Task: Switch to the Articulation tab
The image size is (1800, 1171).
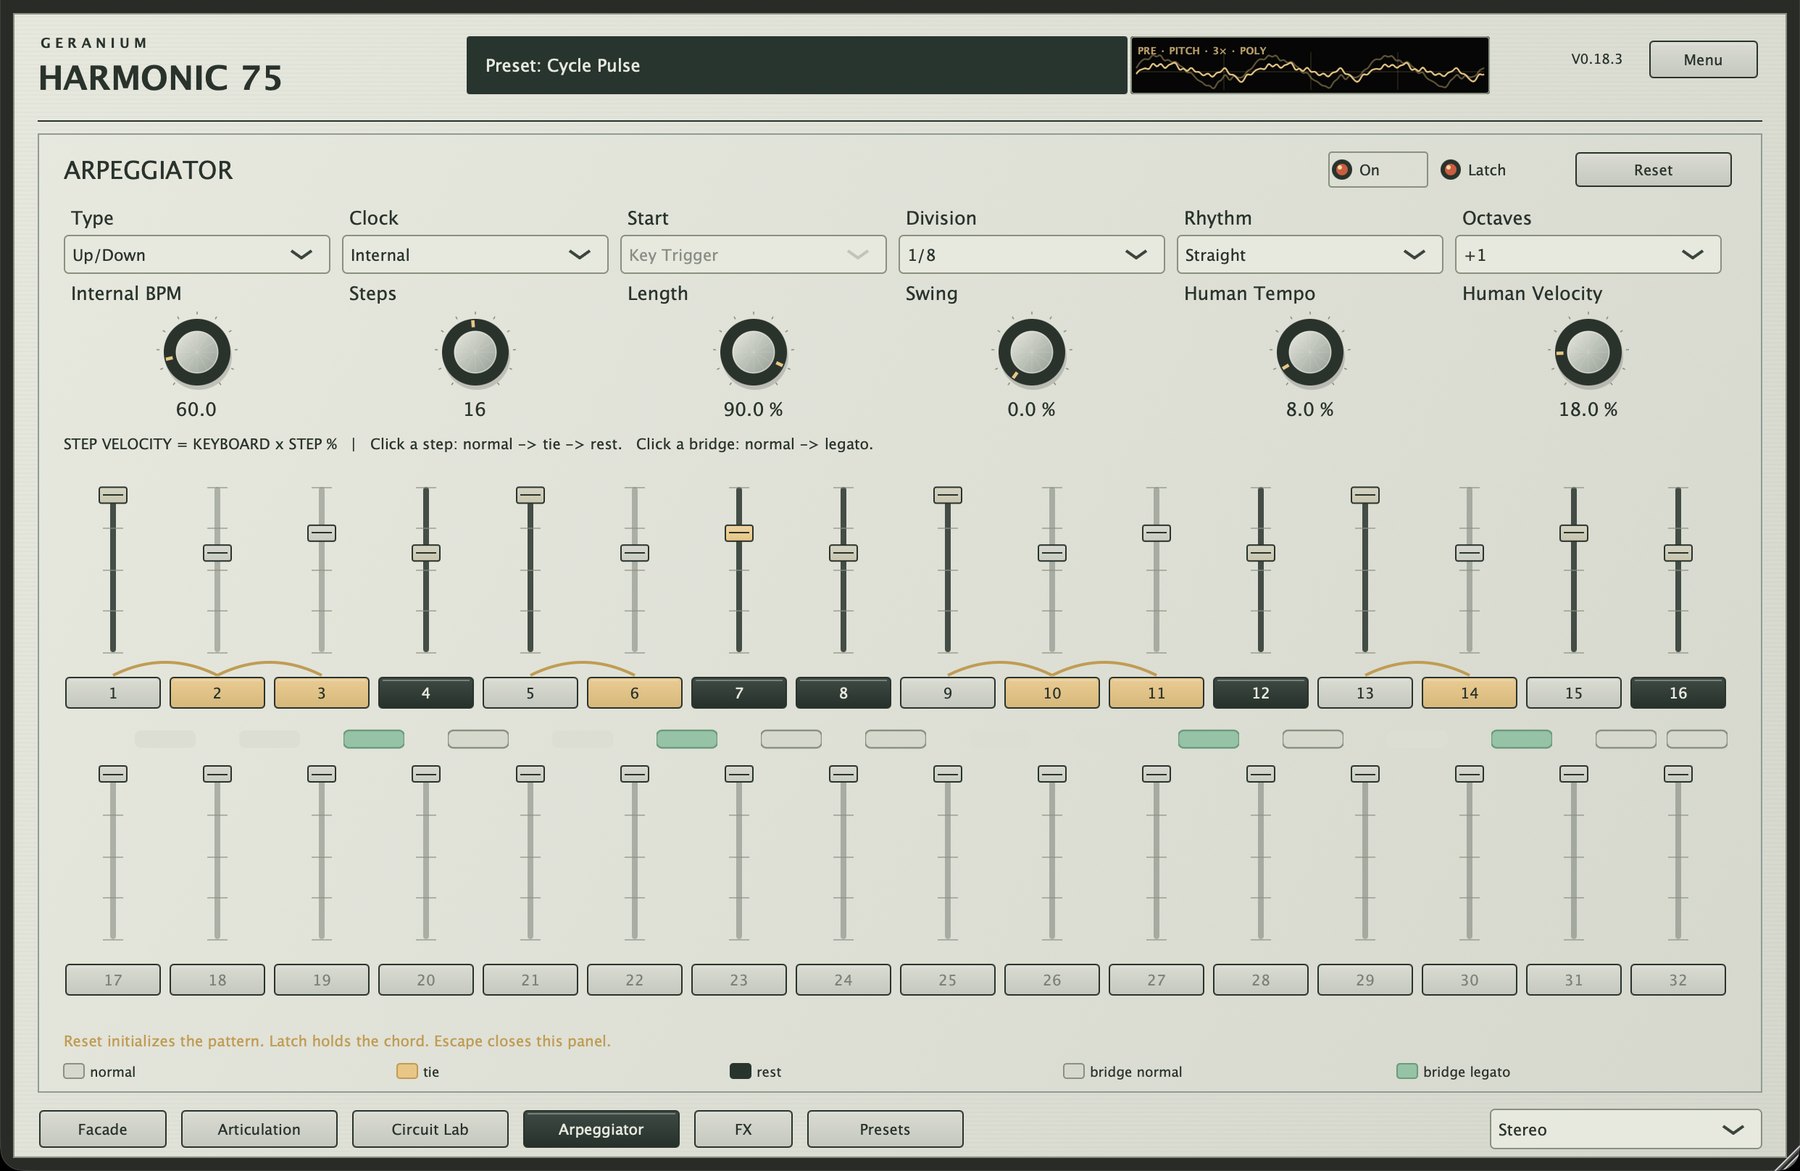Action: click(x=259, y=1129)
